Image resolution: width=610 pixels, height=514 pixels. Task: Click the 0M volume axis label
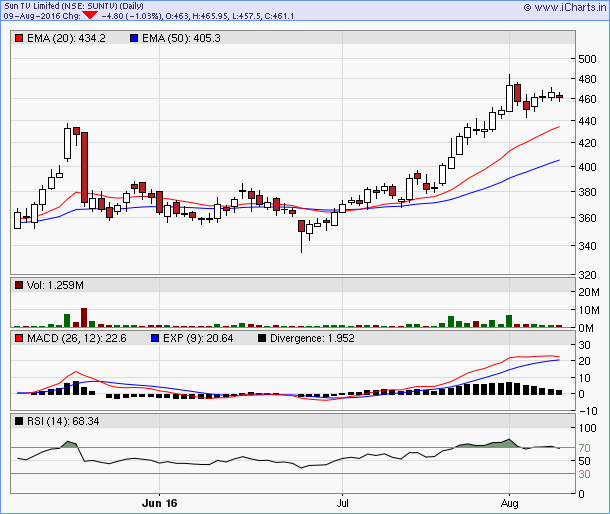pos(586,328)
